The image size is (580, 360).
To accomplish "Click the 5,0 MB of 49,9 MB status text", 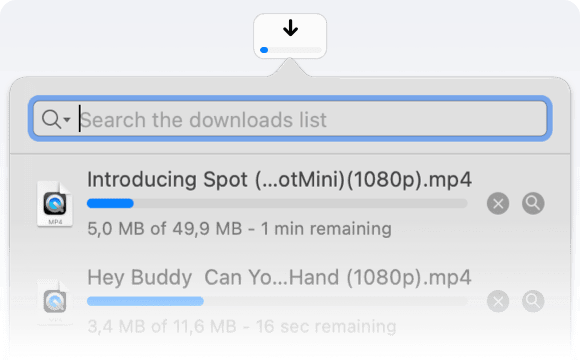I will (165, 229).
